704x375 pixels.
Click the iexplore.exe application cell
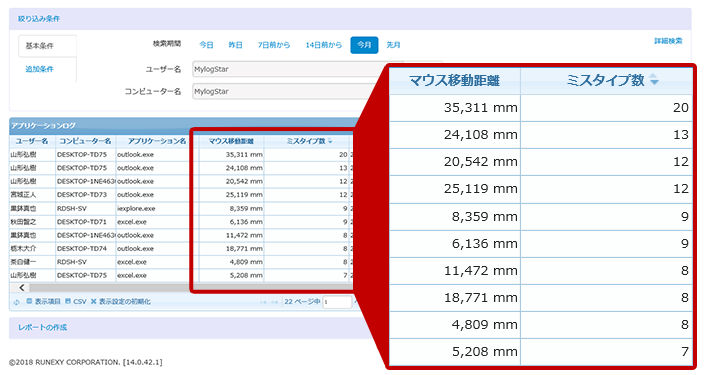[136, 208]
